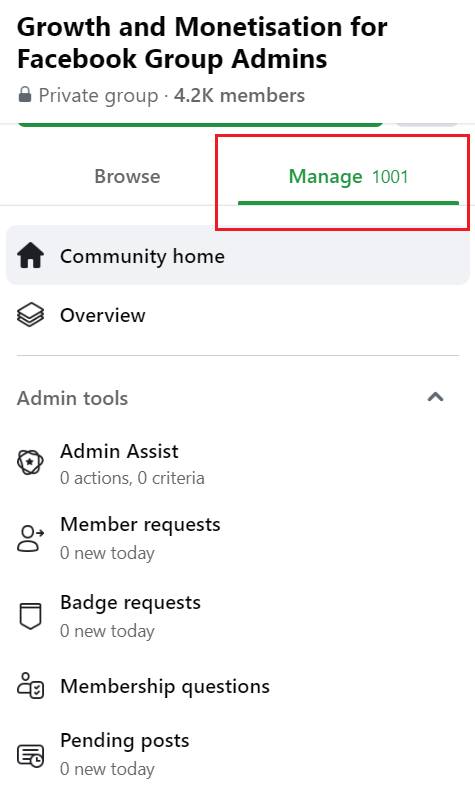Click '0 new today' under Member requests
475x799 pixels.
107,553
